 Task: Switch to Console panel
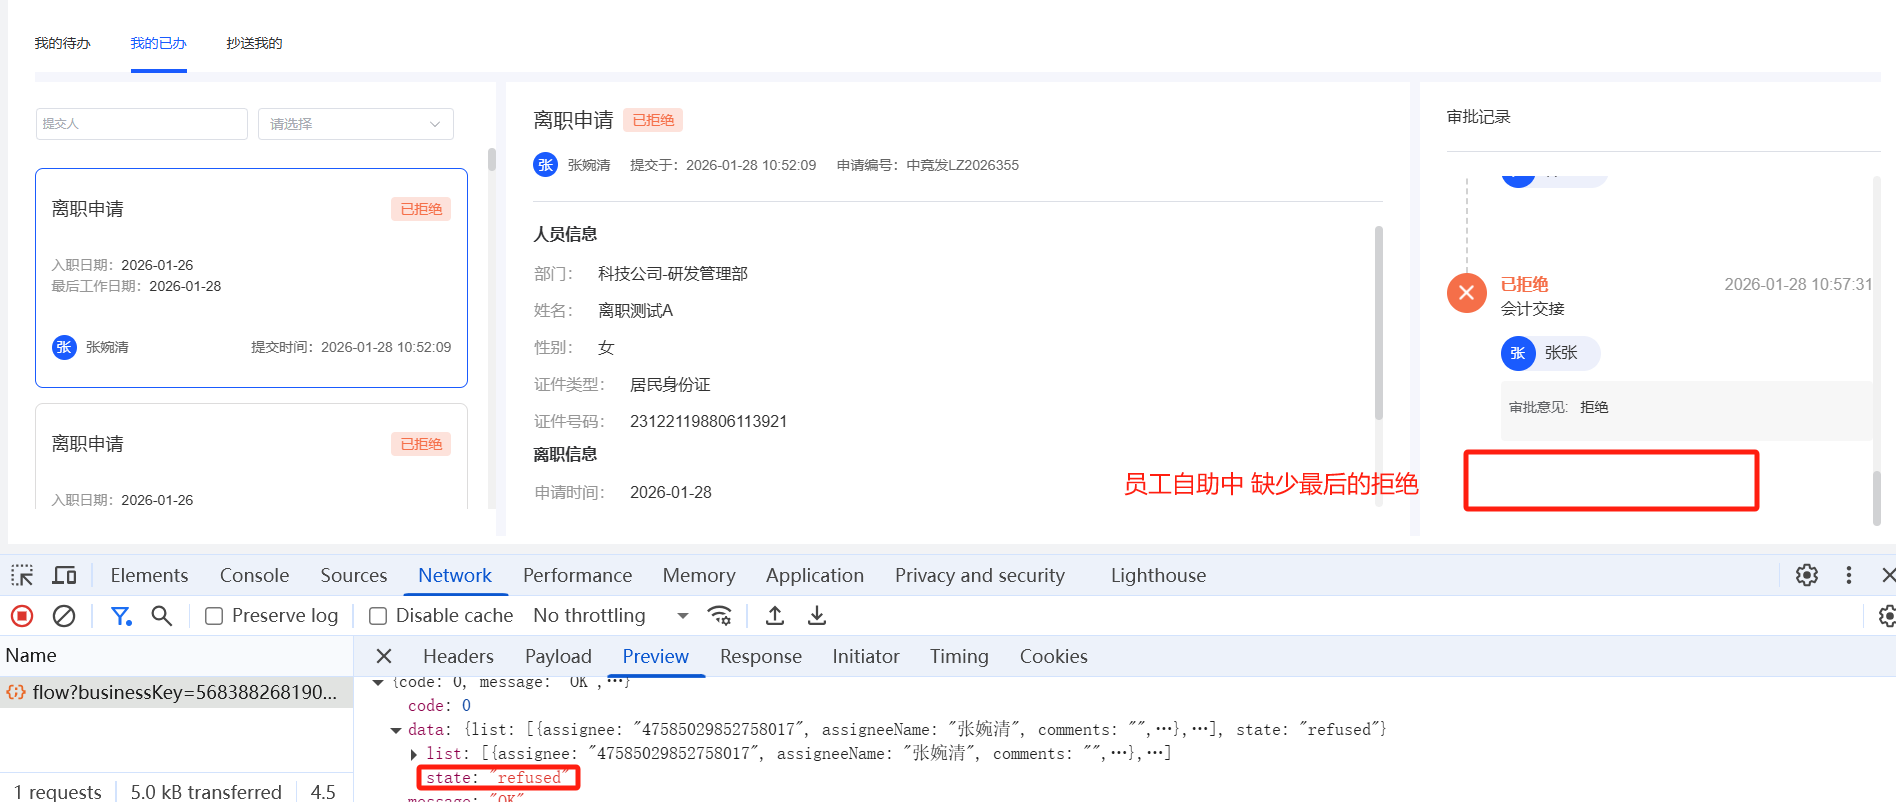coord(254,575)
